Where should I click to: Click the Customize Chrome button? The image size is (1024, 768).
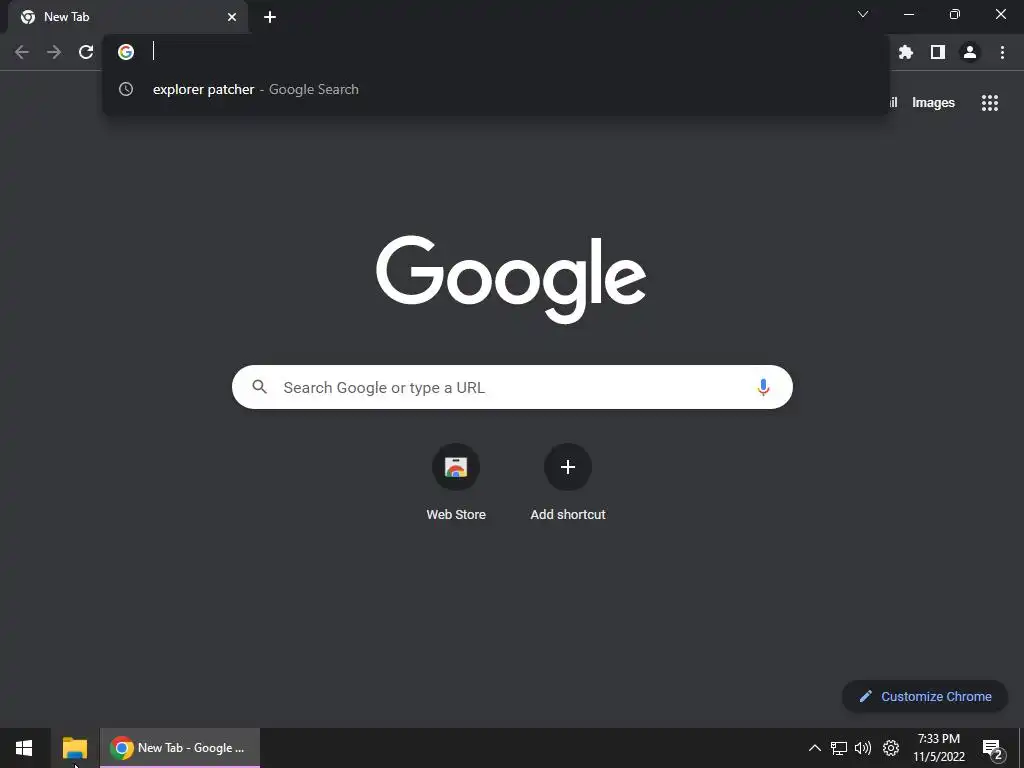pyautogui.click(x=925, y=696)
